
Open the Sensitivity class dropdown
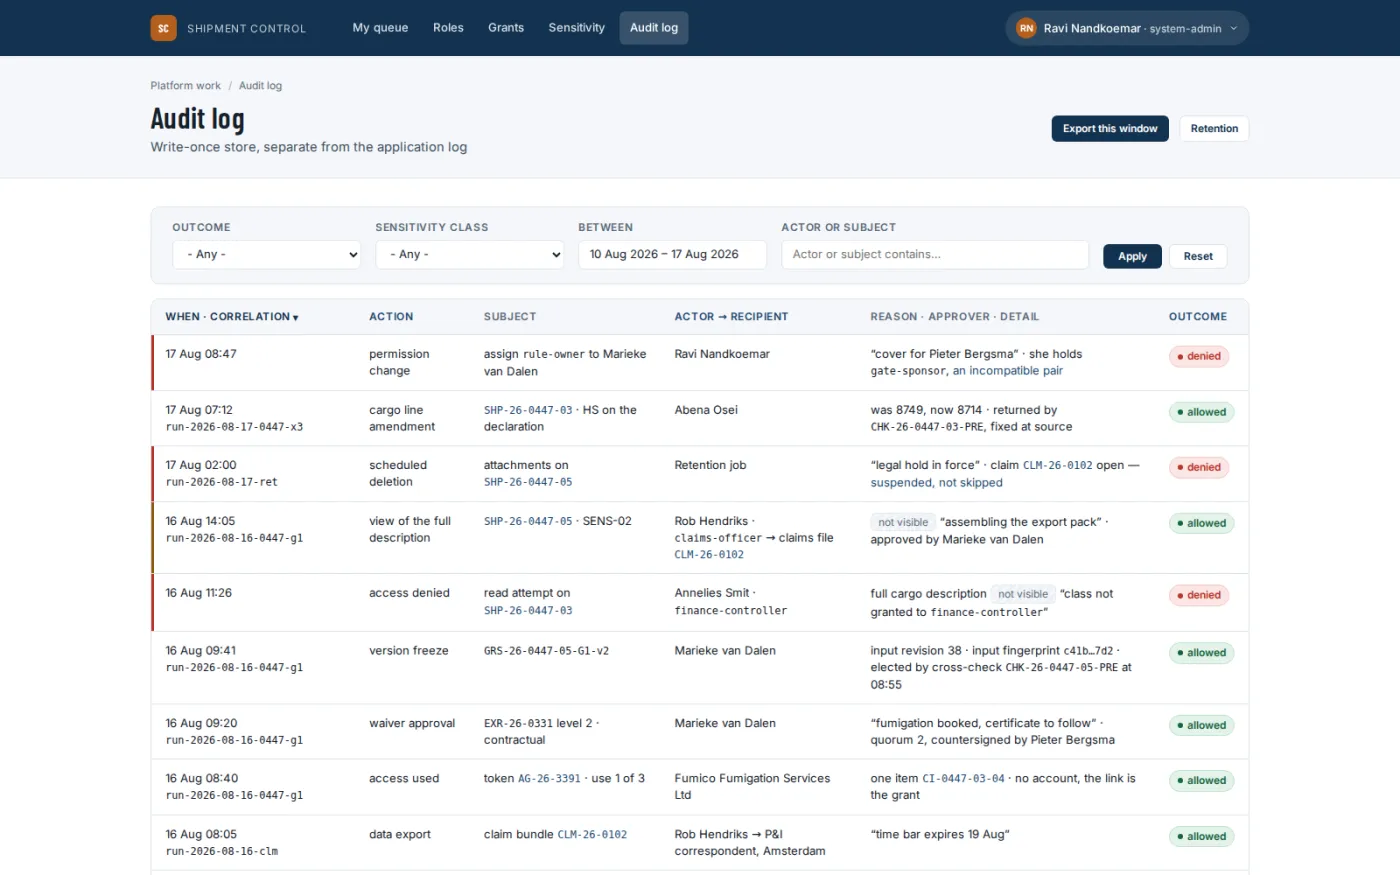[470, 255]
